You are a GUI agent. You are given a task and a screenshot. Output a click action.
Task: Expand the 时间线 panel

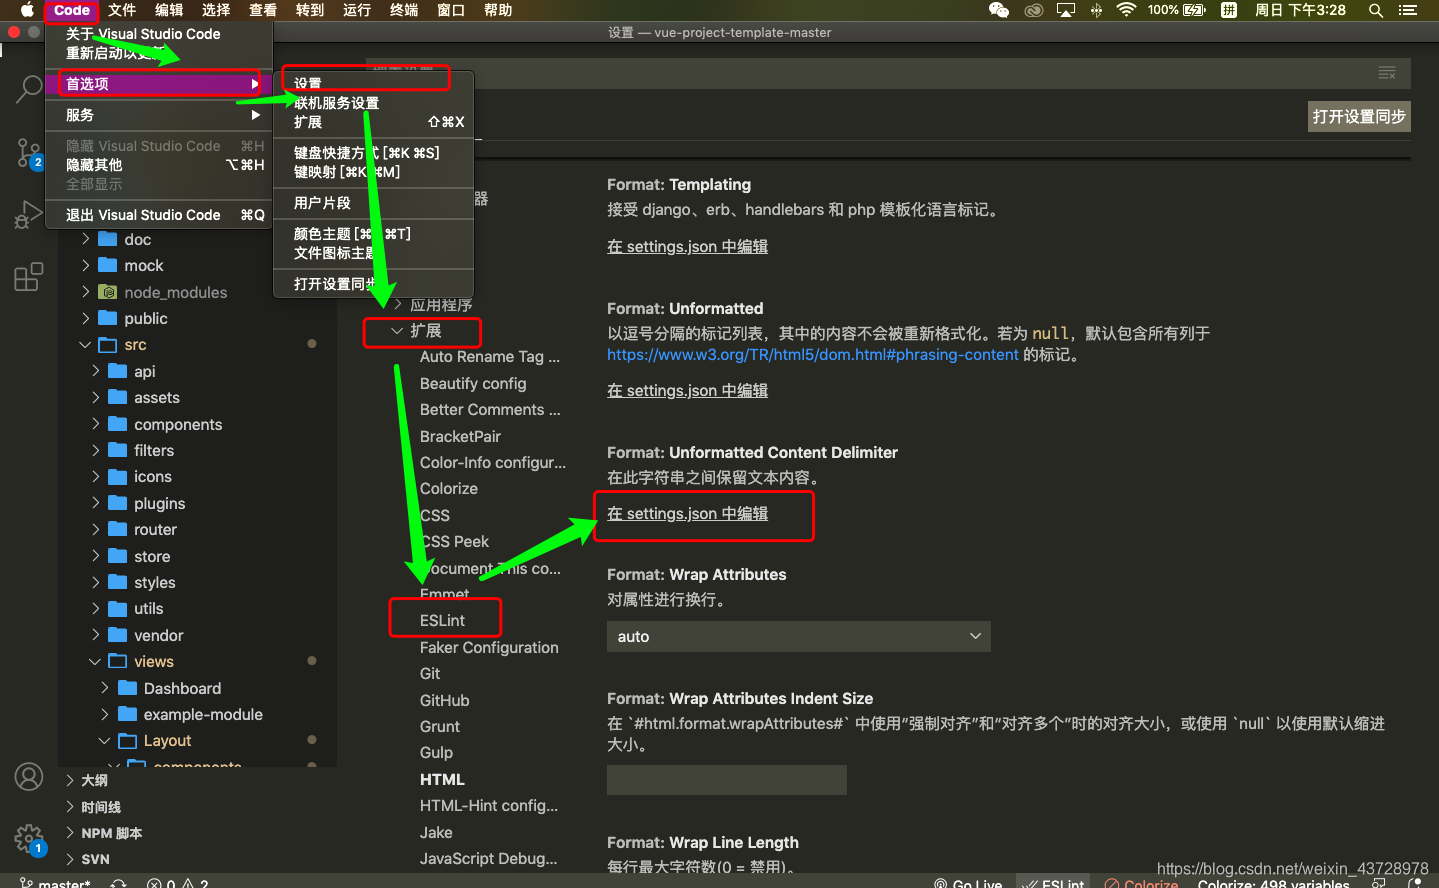click(70, 807)
